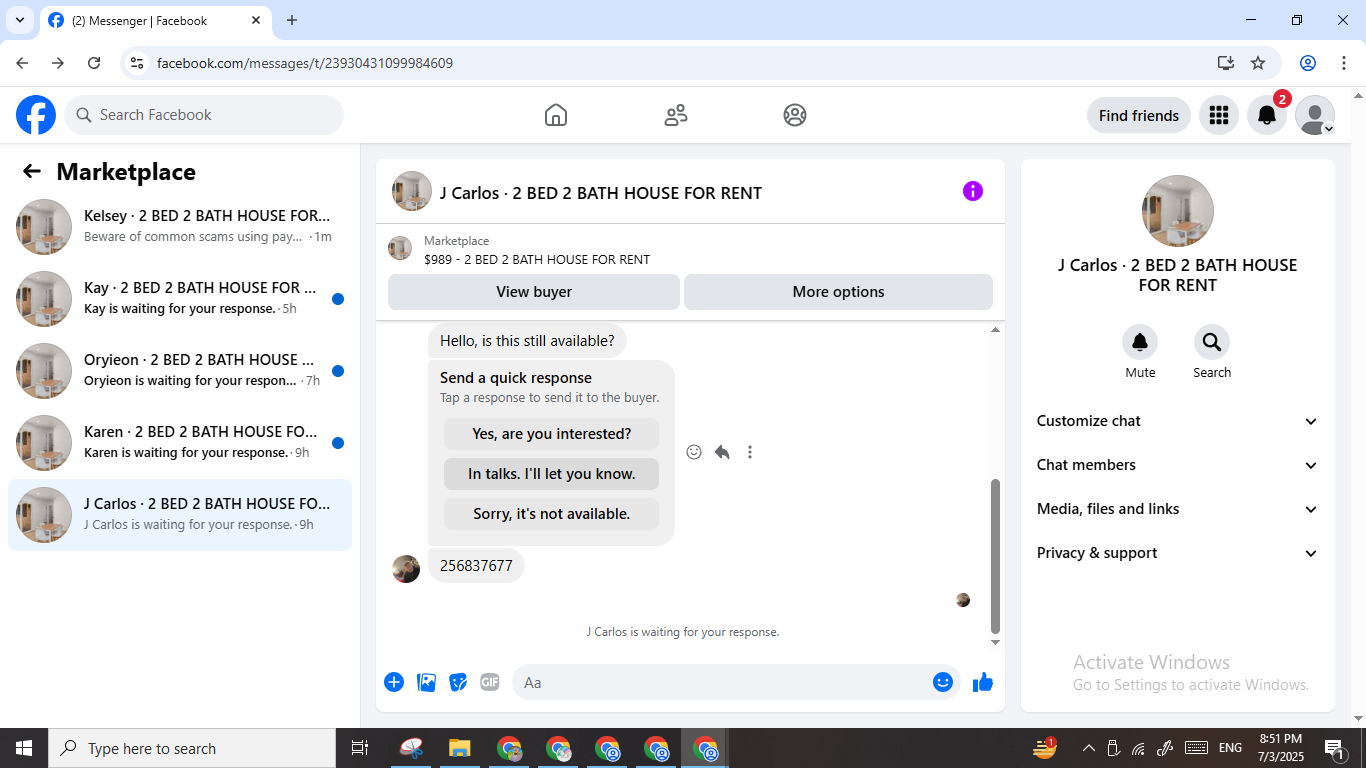Open the Facebook menu grid icon
The image size is (1366, 768).
click(1218, 115)
